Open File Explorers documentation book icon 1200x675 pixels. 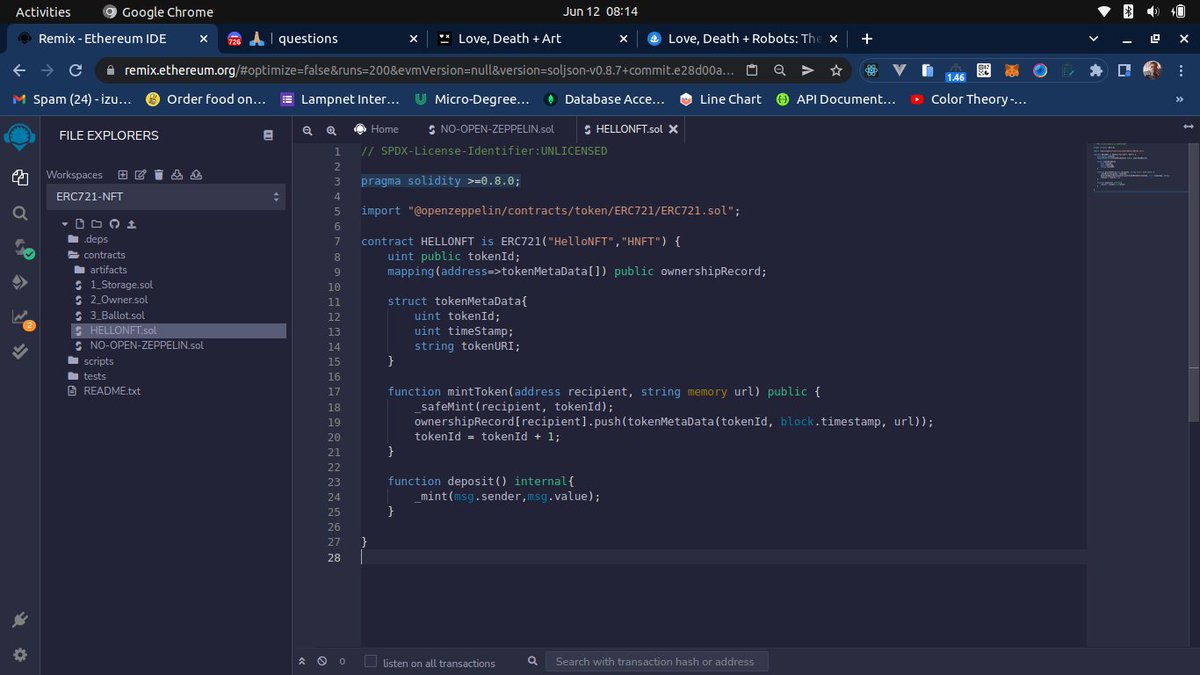click(x=268, y=135)
